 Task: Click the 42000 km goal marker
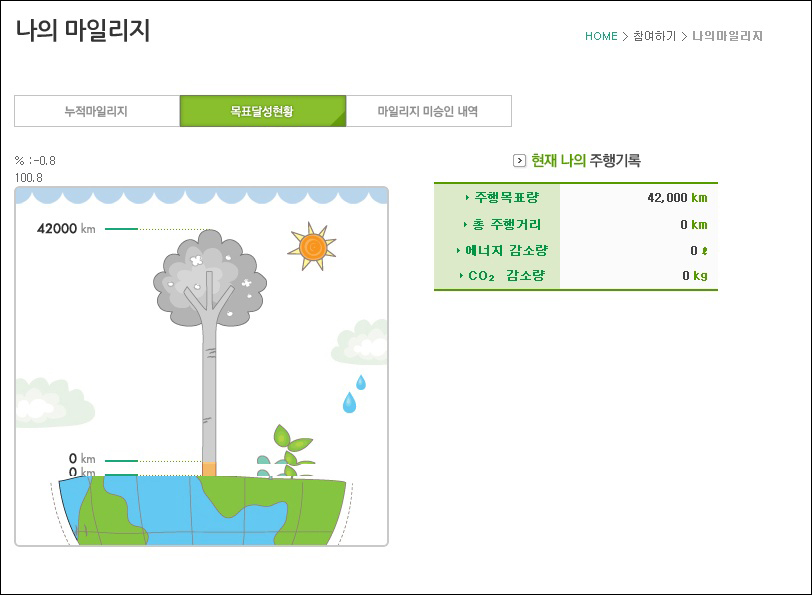pyautogui.click(x=66, y=228)
